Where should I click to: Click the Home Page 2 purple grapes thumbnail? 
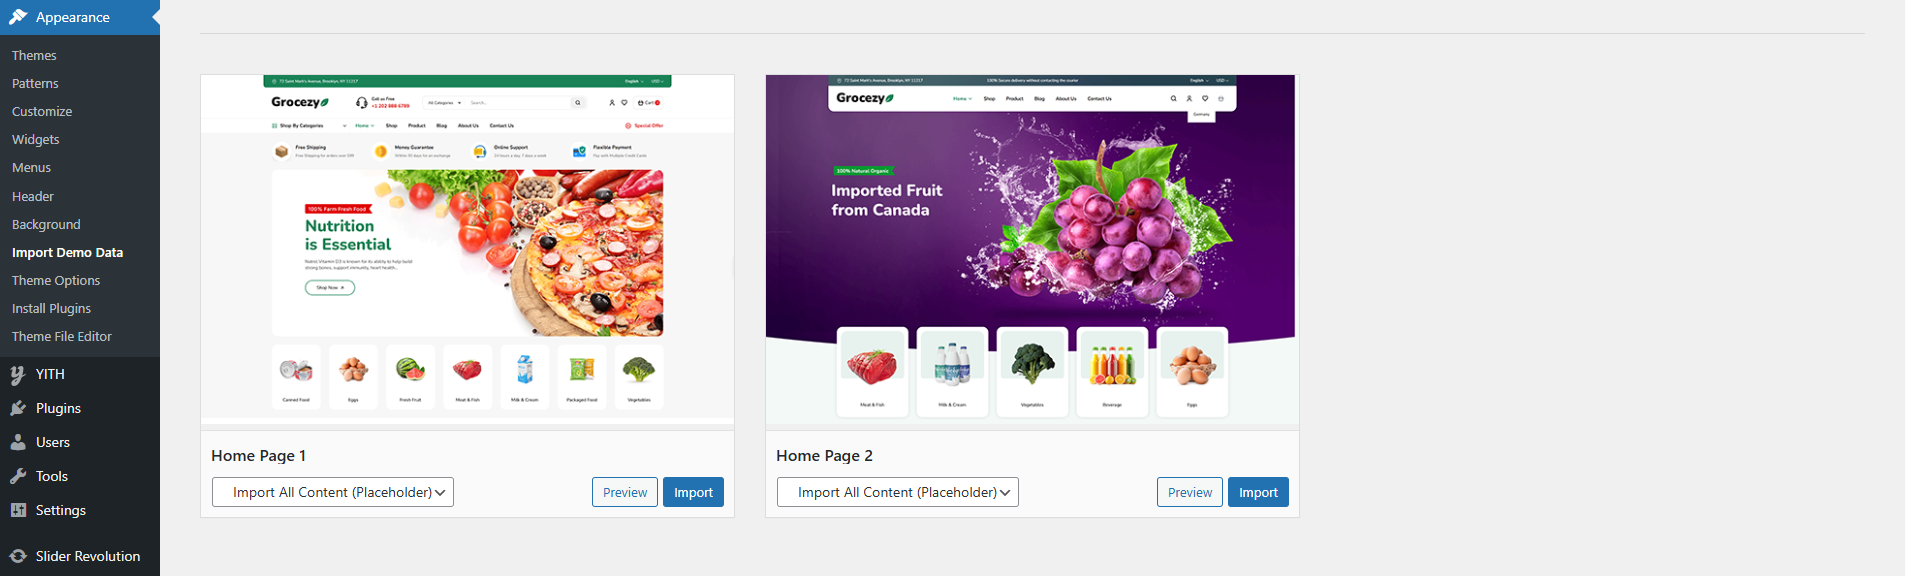tap(1032, 252)
